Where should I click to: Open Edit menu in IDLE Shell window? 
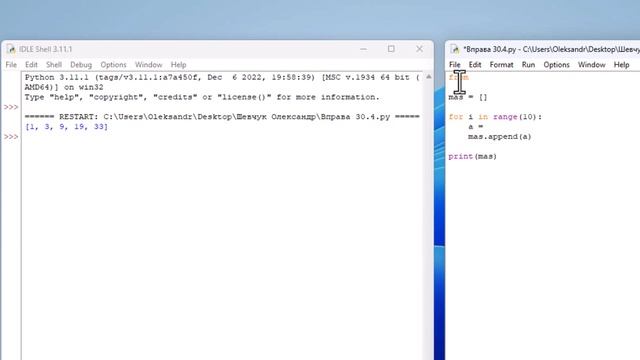pos(31,65)
